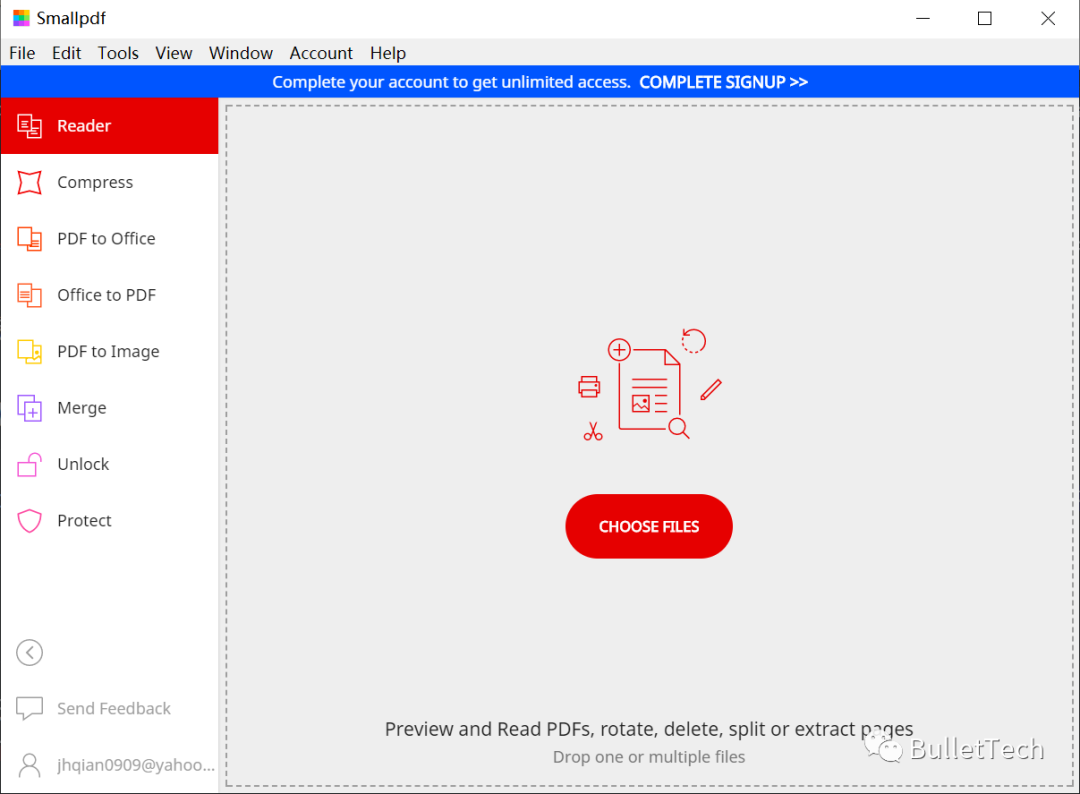This screenshot has height=794, width=1080.
Task: Select the Reader label in sidebar
Action: click(x=84, y=126)
